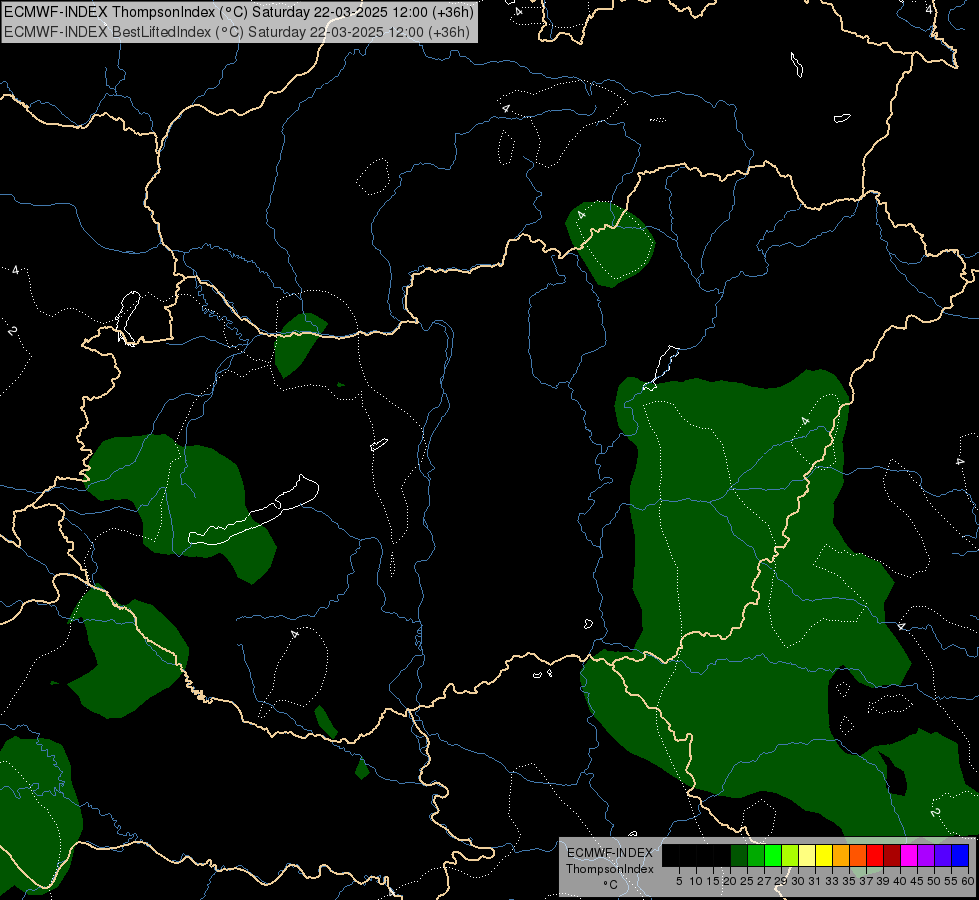Select the pure yellow 31-33 legend swatch
Viewport: 979px width, 900px height.
click(824, 855)
